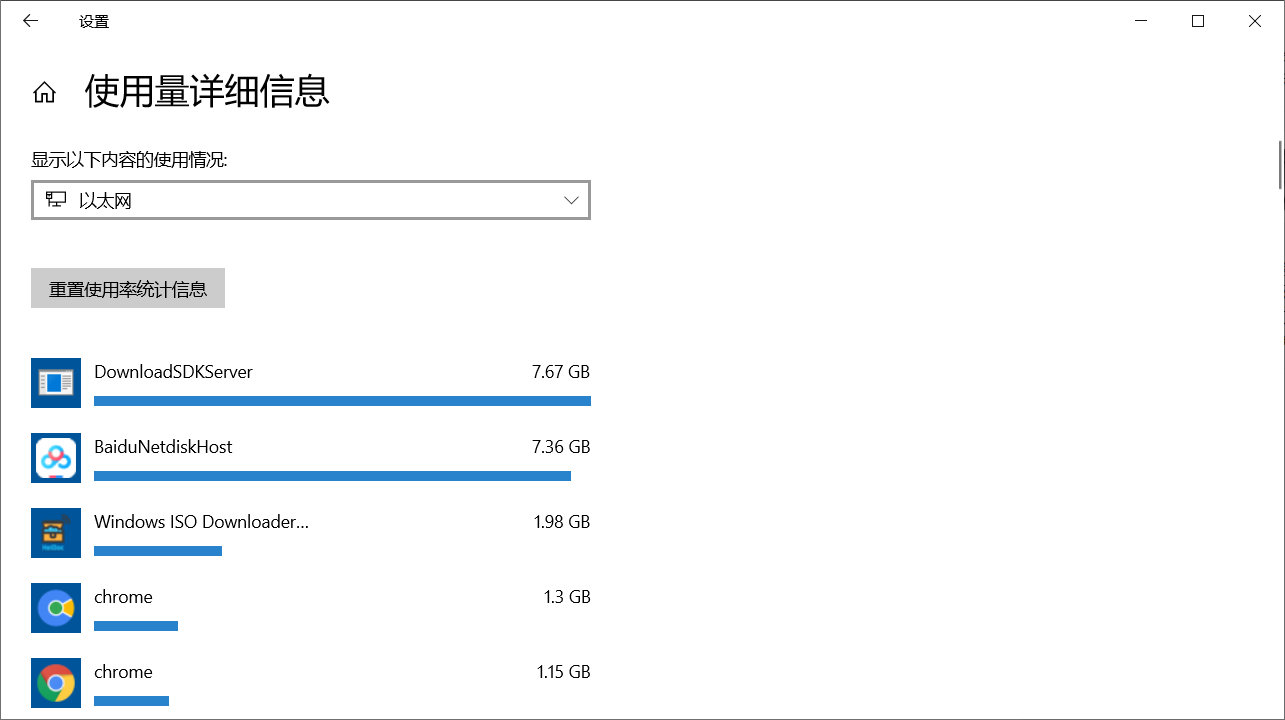Open the 以太网 network selection dropdown
This screenshot has height=720, width=1285.
[x=310, y=199]
